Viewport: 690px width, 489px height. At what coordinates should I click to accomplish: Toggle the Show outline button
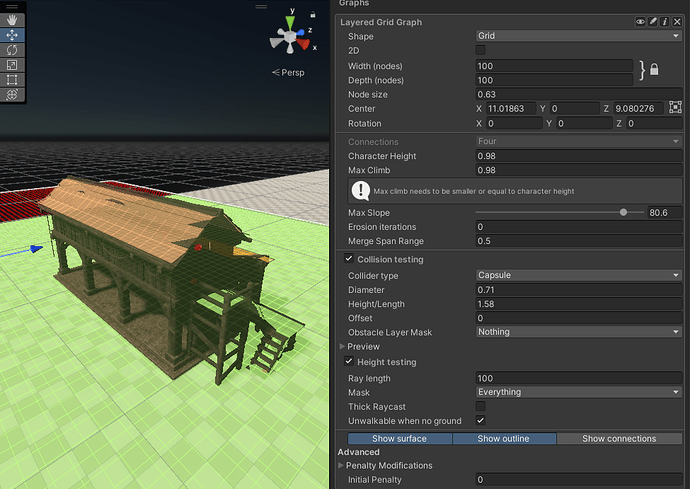504,438
